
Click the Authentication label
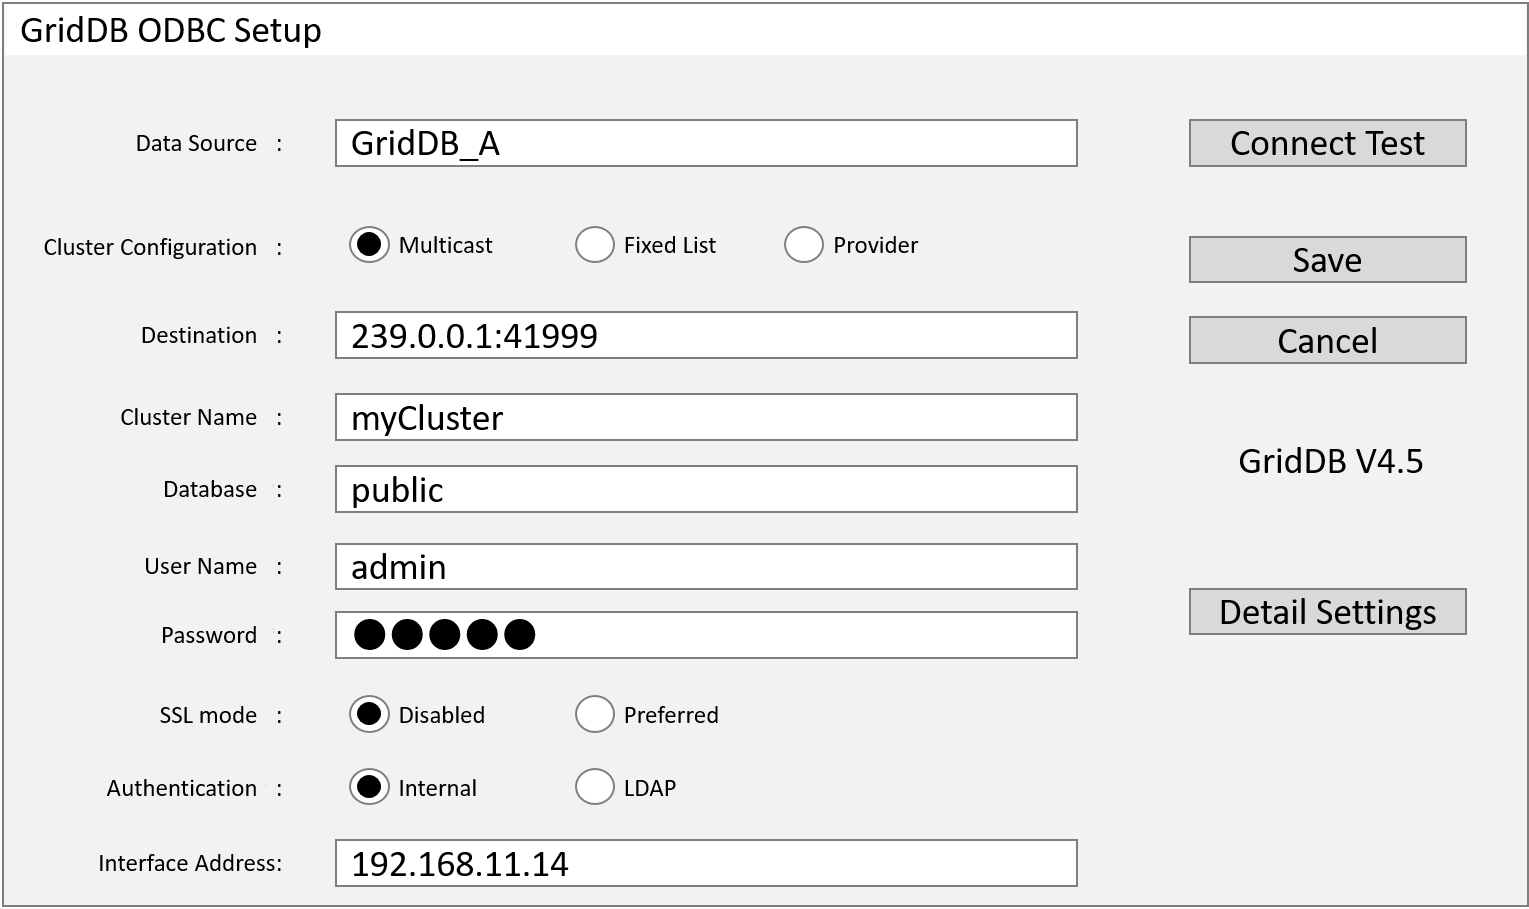181,788
